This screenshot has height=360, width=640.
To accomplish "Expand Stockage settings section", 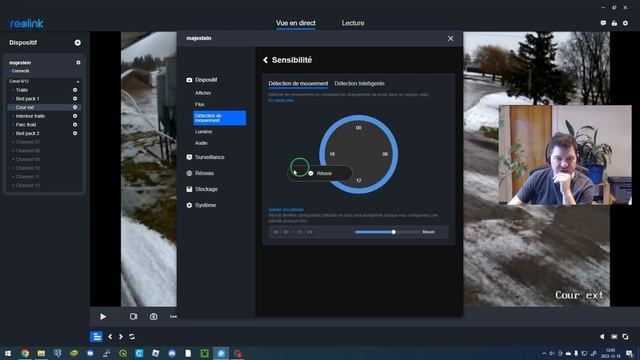I will point(202,189).
